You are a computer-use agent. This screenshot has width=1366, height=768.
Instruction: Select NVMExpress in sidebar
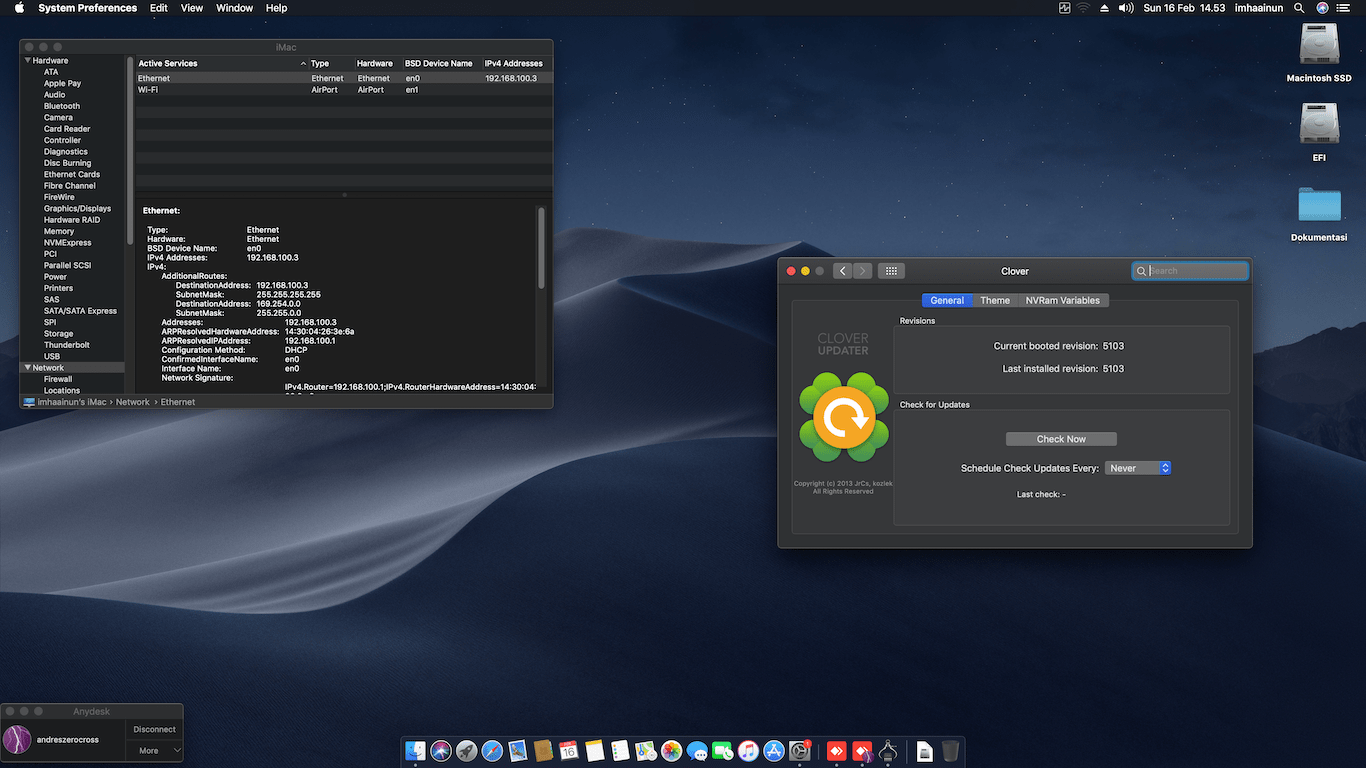(67, 242)
